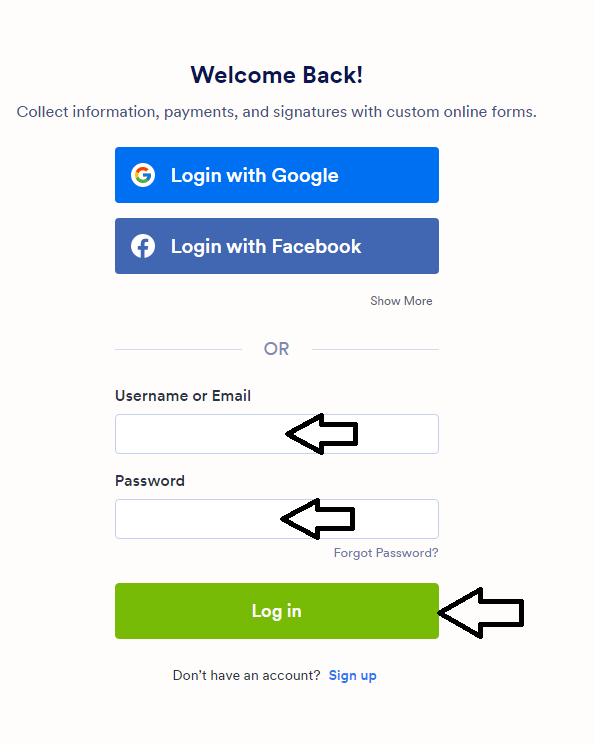Click the Don't have an account? text
Screen dimensions: 595x745
247,676
